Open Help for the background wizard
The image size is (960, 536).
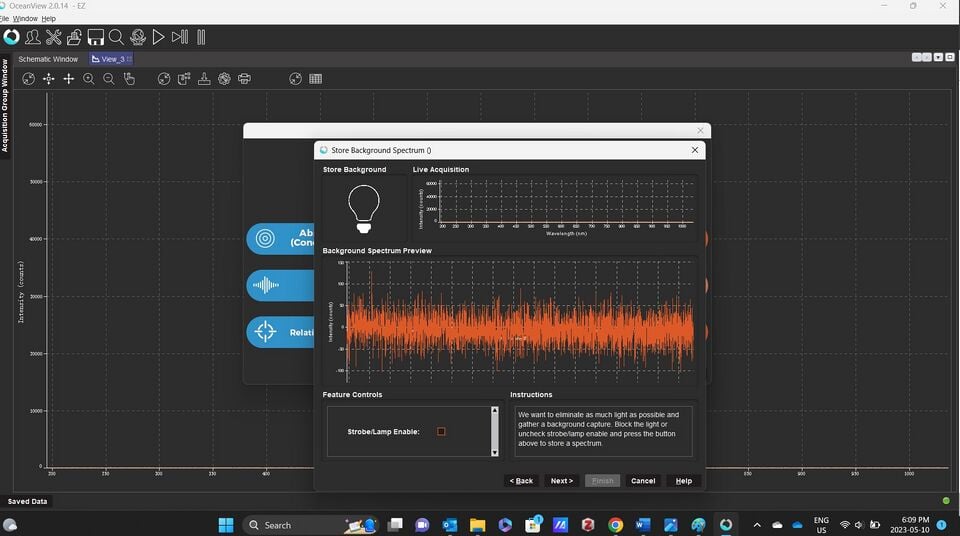click(x=684, y=481)
